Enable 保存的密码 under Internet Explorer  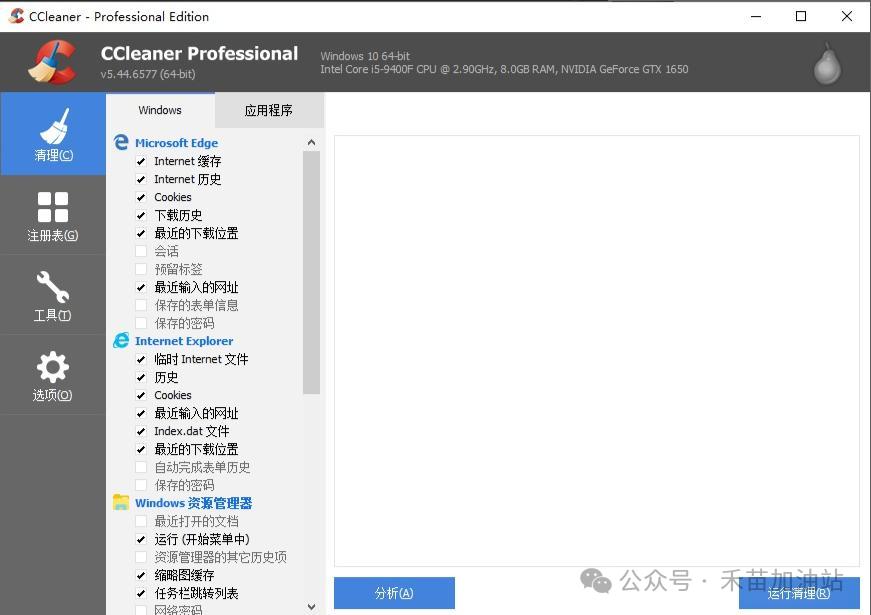pos(141,485)
